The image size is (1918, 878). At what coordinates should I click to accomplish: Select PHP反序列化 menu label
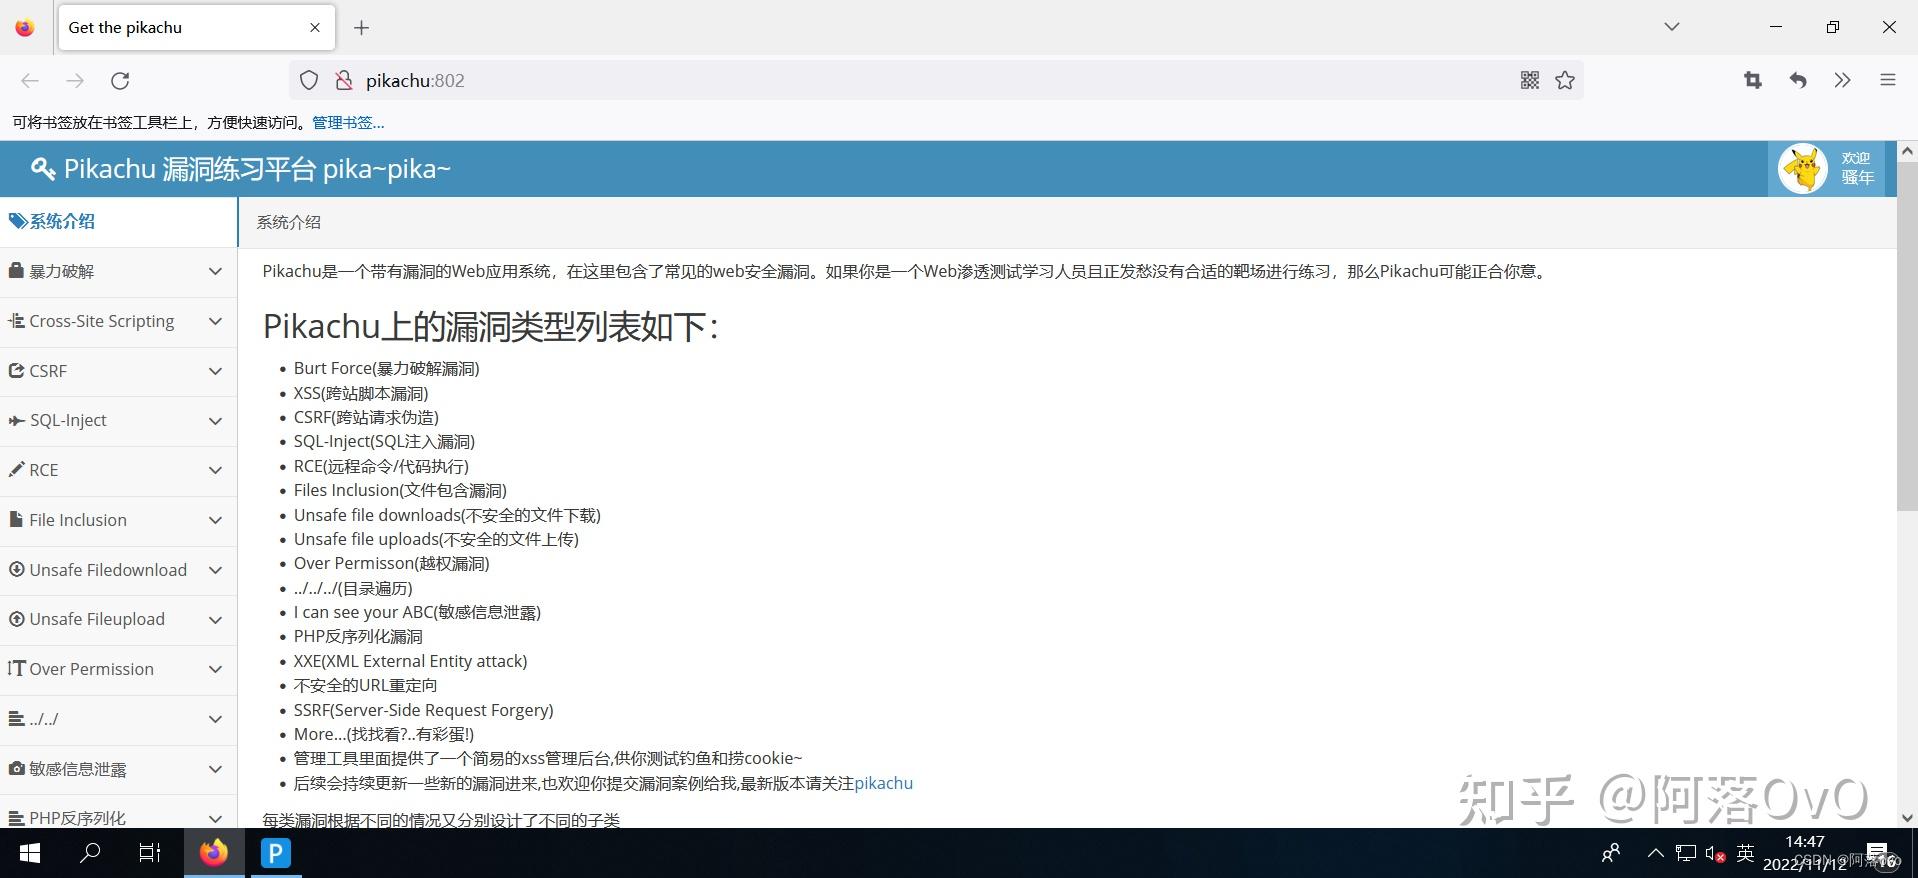point(78,818)
